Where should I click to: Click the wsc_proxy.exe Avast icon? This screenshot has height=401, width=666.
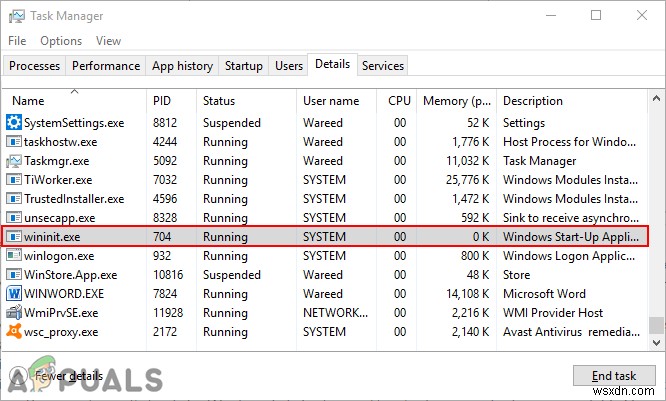(14, 331)
